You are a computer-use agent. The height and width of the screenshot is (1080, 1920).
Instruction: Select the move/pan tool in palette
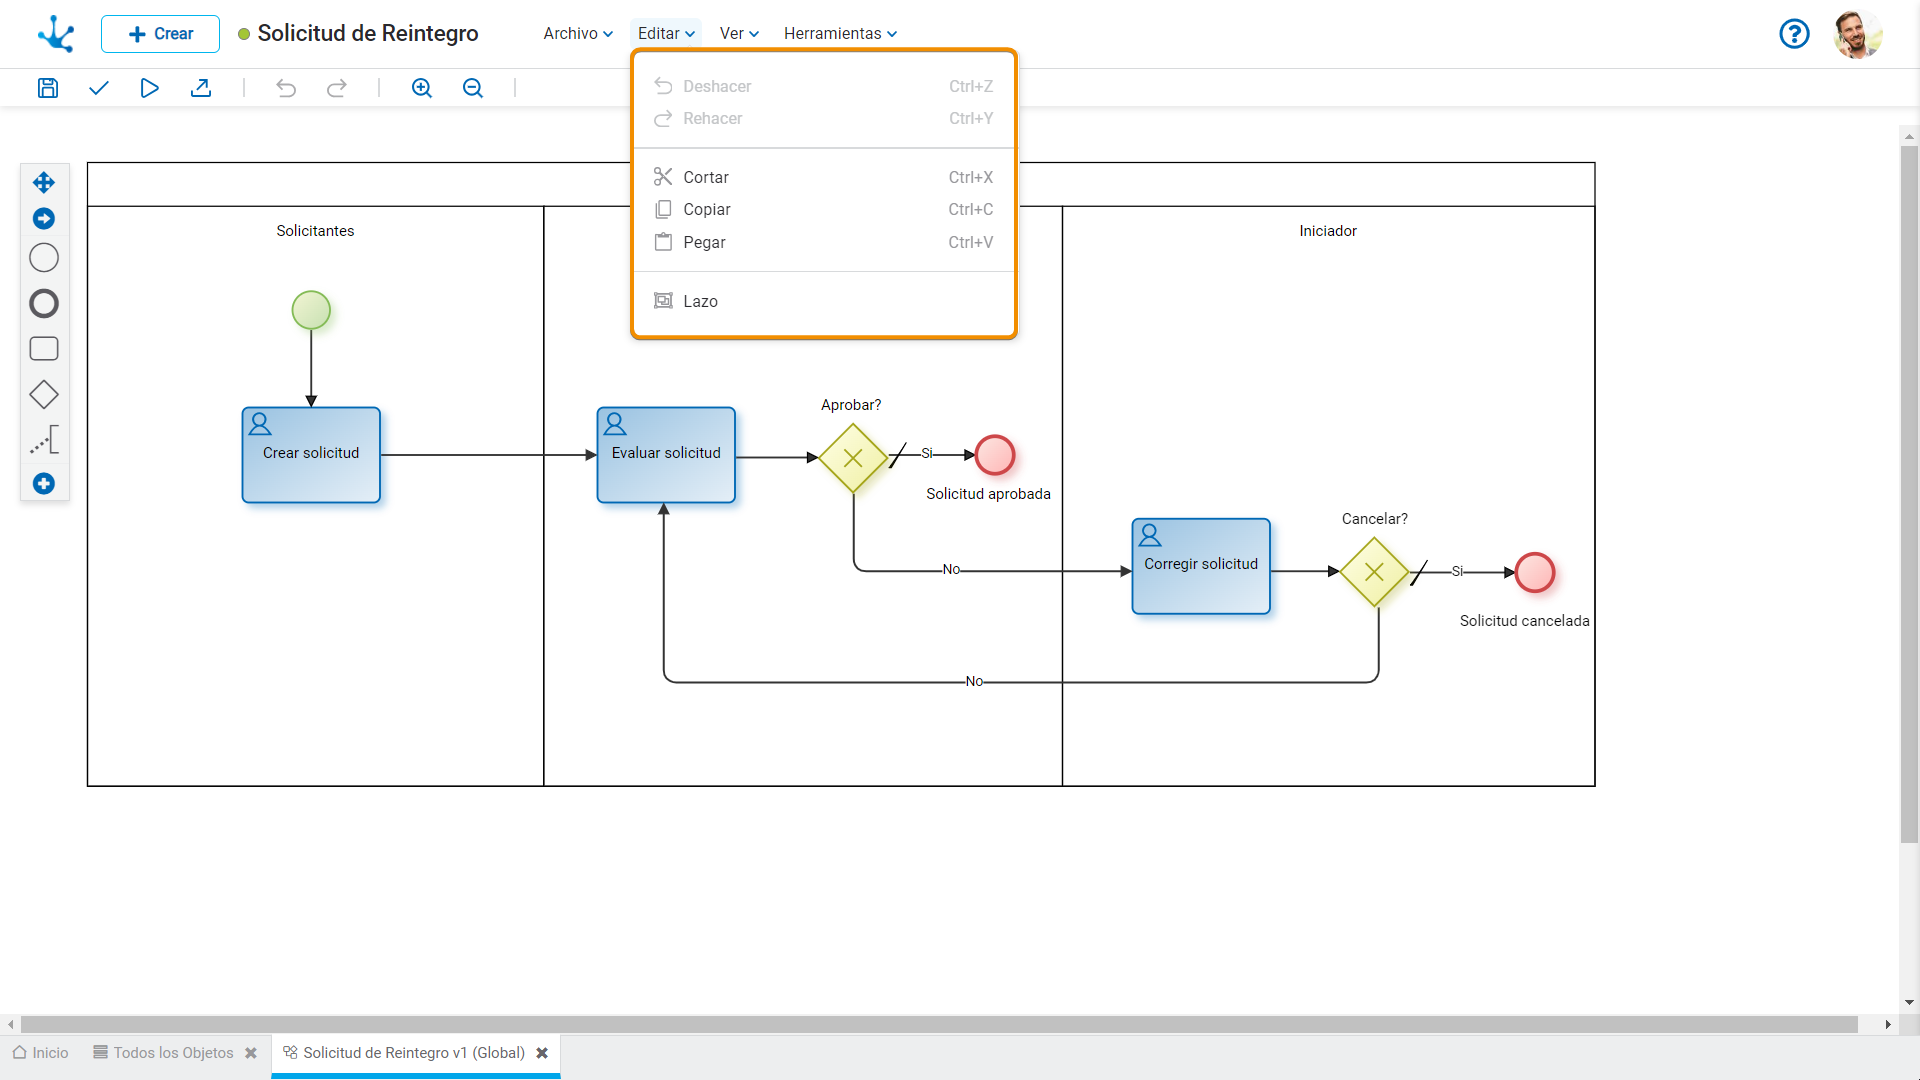(x=43, y=182)
